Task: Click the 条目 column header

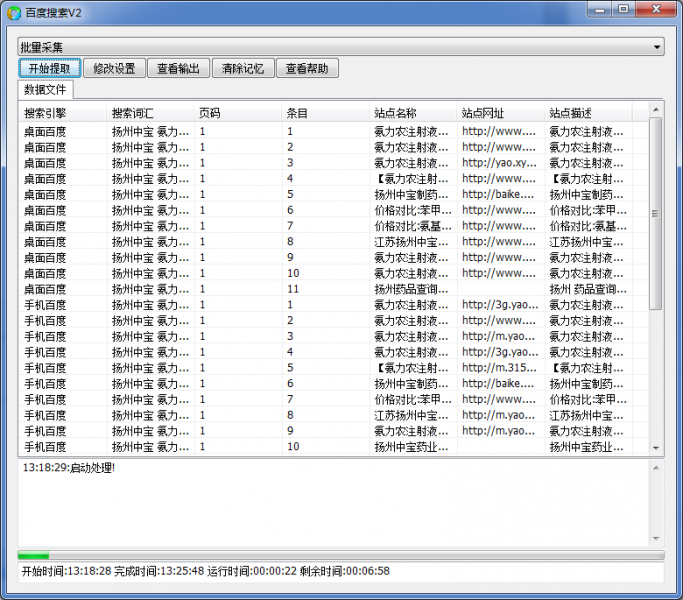Action: (325, 113)
